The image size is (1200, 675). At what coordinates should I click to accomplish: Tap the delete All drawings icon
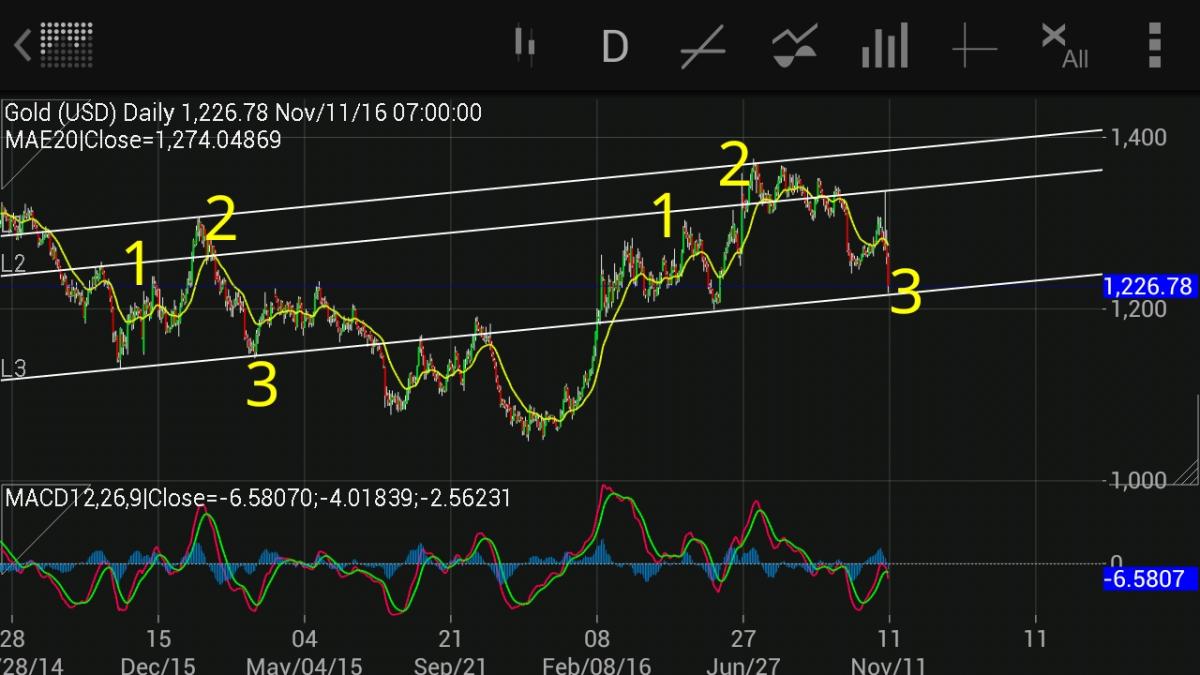[1063, 46]
